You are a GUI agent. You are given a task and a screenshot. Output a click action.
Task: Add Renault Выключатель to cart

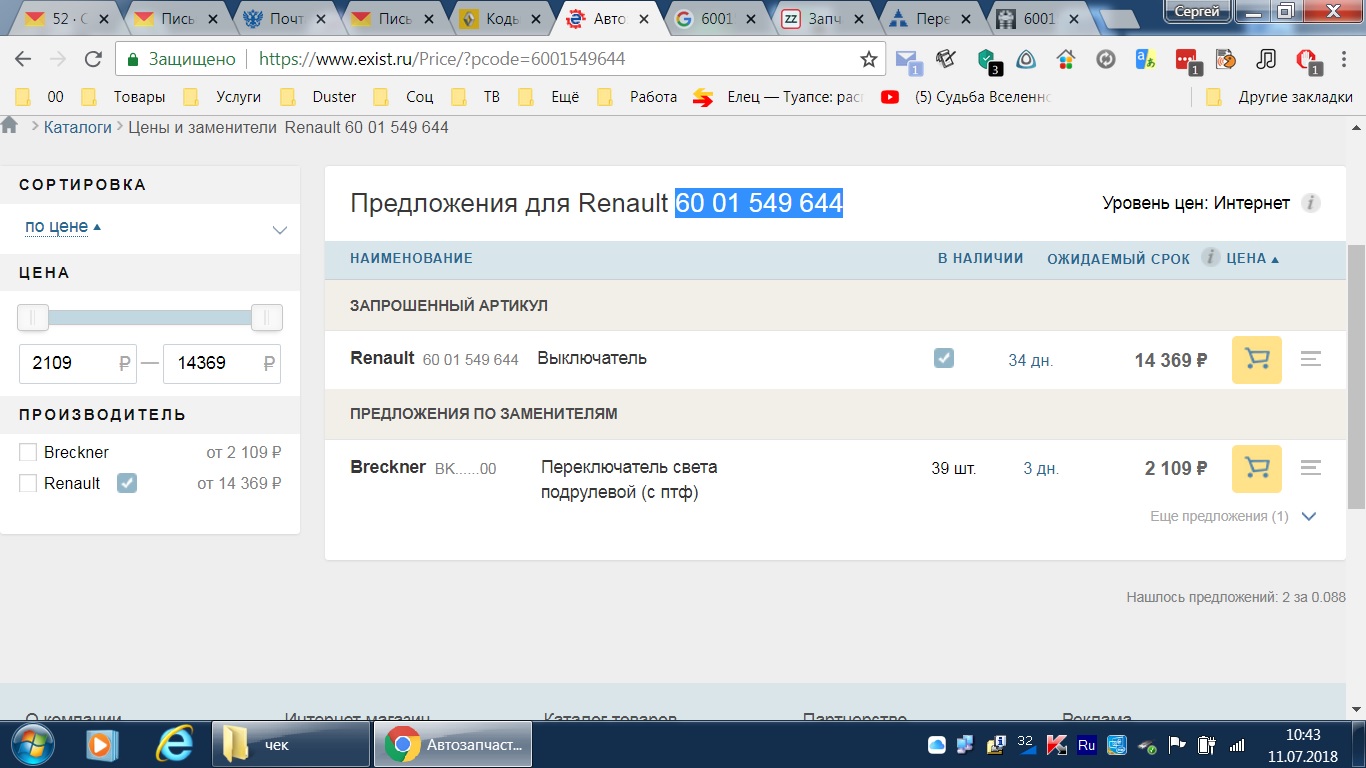click(1256, 360)
